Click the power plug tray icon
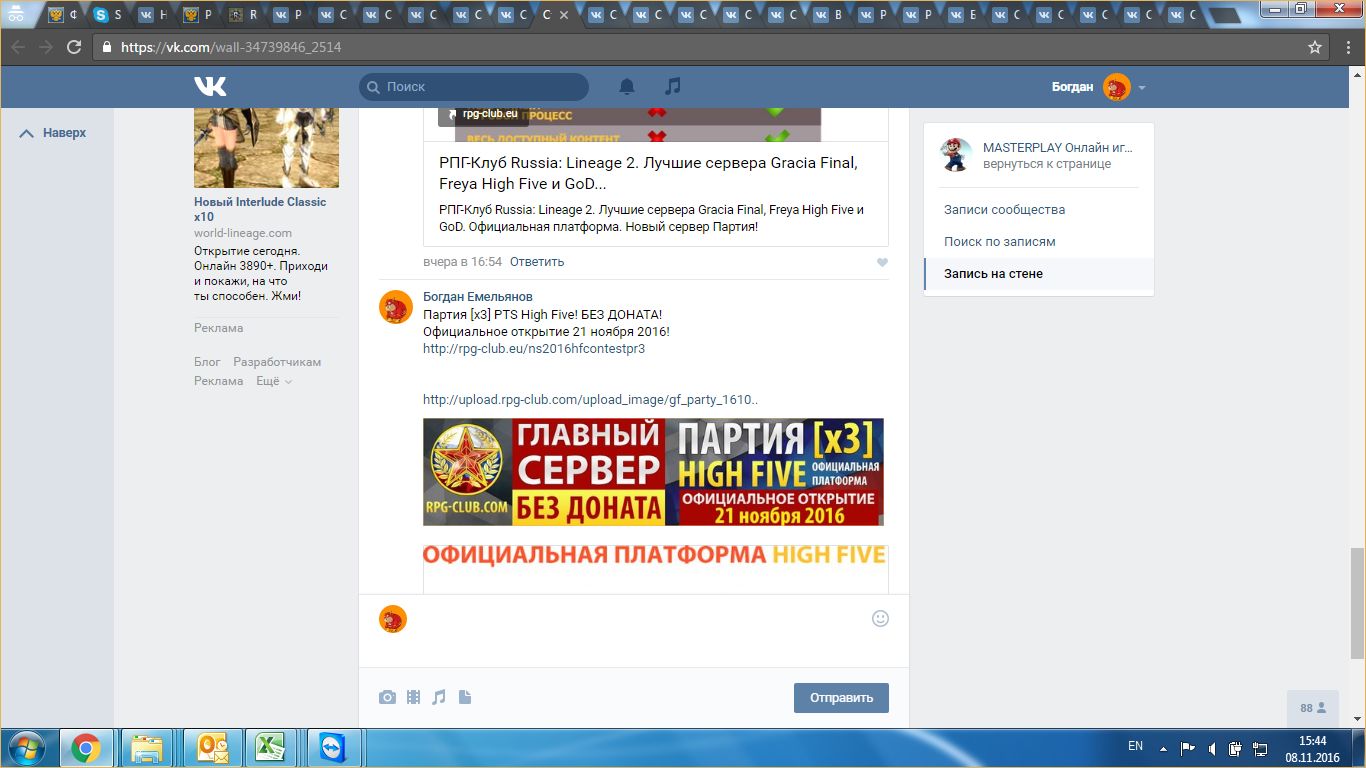 point(1235,747)
